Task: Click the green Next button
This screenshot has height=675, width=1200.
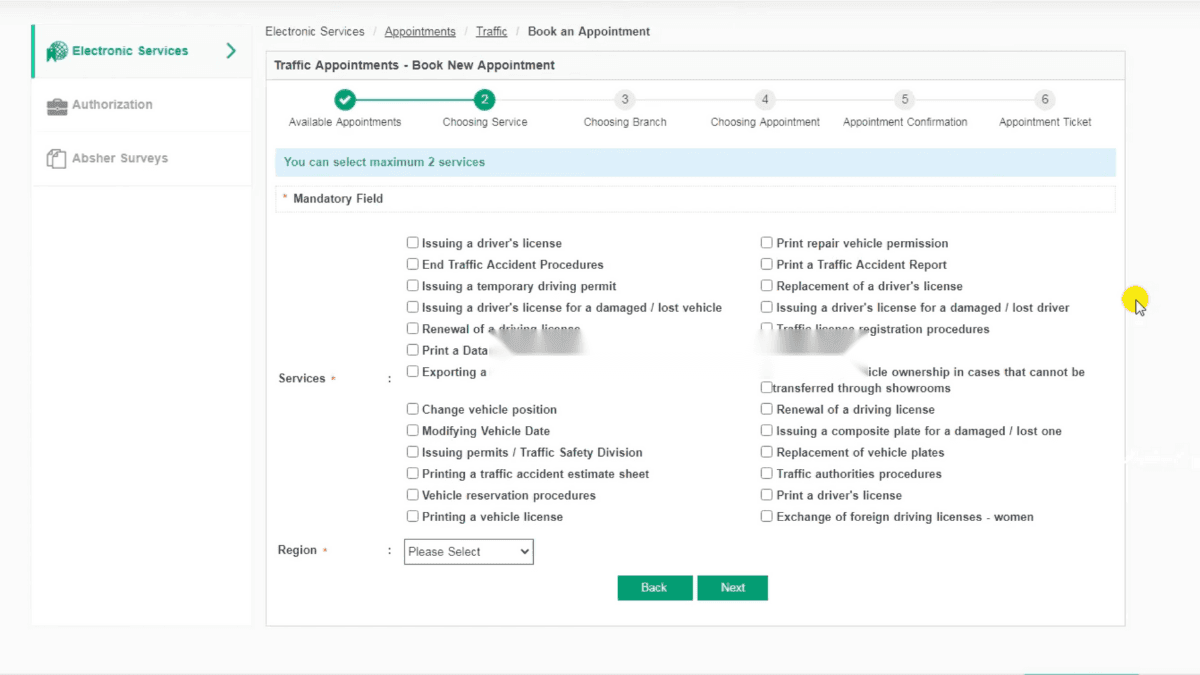Action: point(733,588)
